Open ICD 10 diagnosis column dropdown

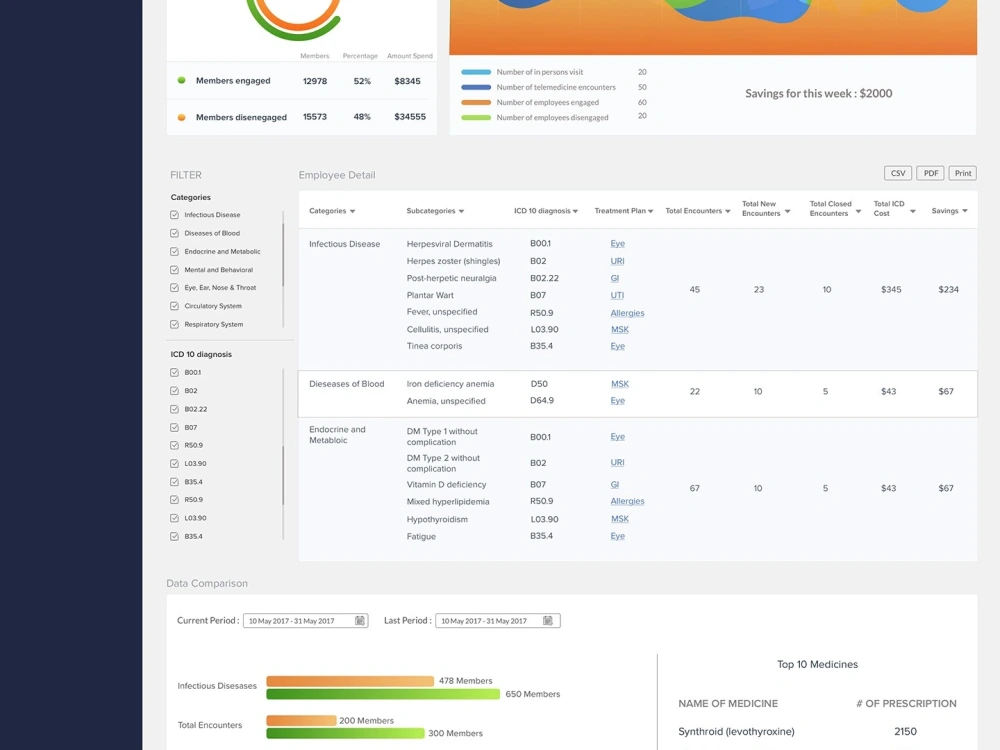click(x=575, y=211)
